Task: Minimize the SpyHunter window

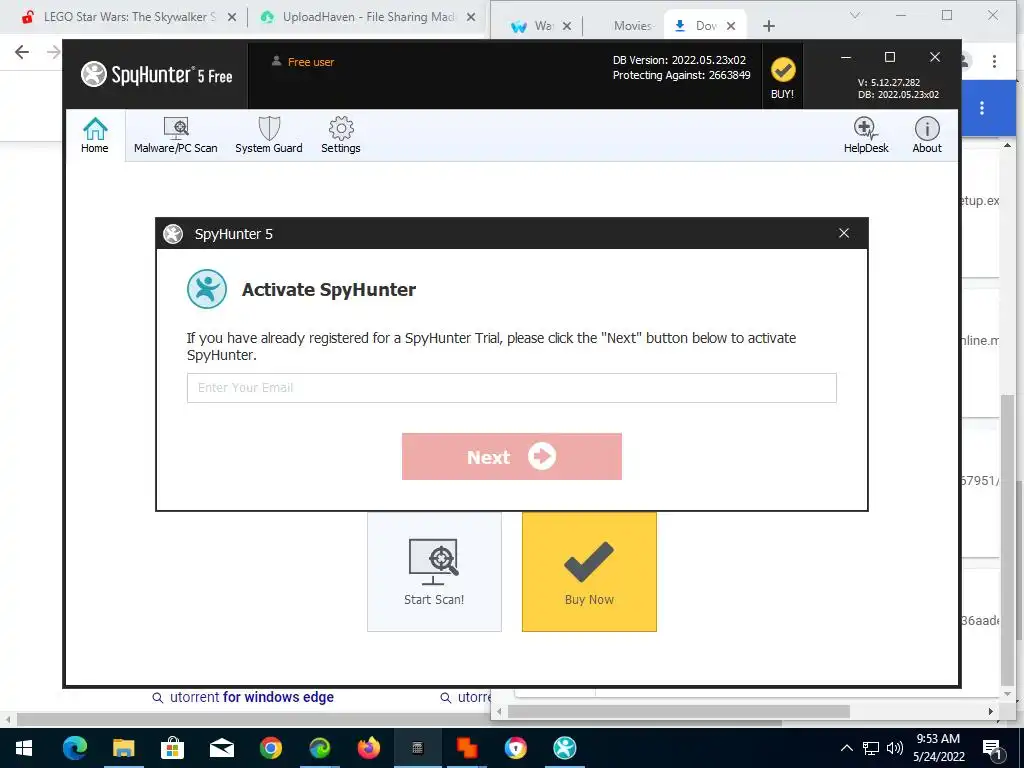Action: click(x=846, y=57)
